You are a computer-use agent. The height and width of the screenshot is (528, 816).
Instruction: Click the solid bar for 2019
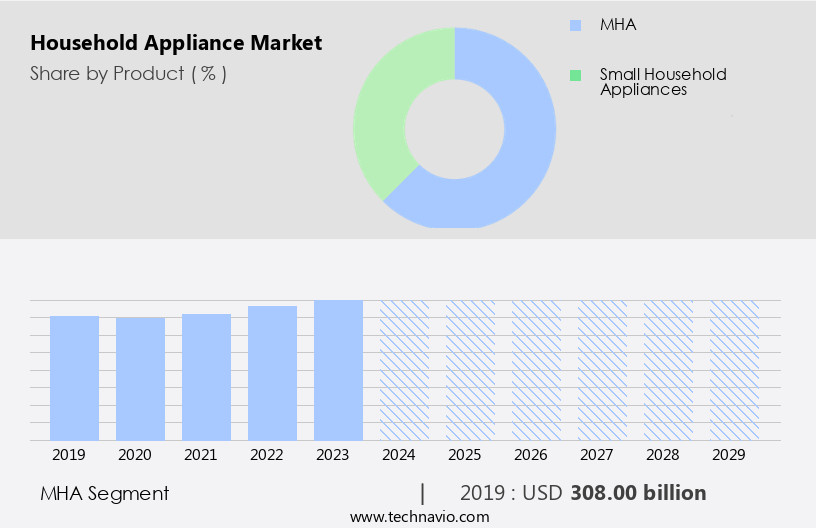(74, 377)
